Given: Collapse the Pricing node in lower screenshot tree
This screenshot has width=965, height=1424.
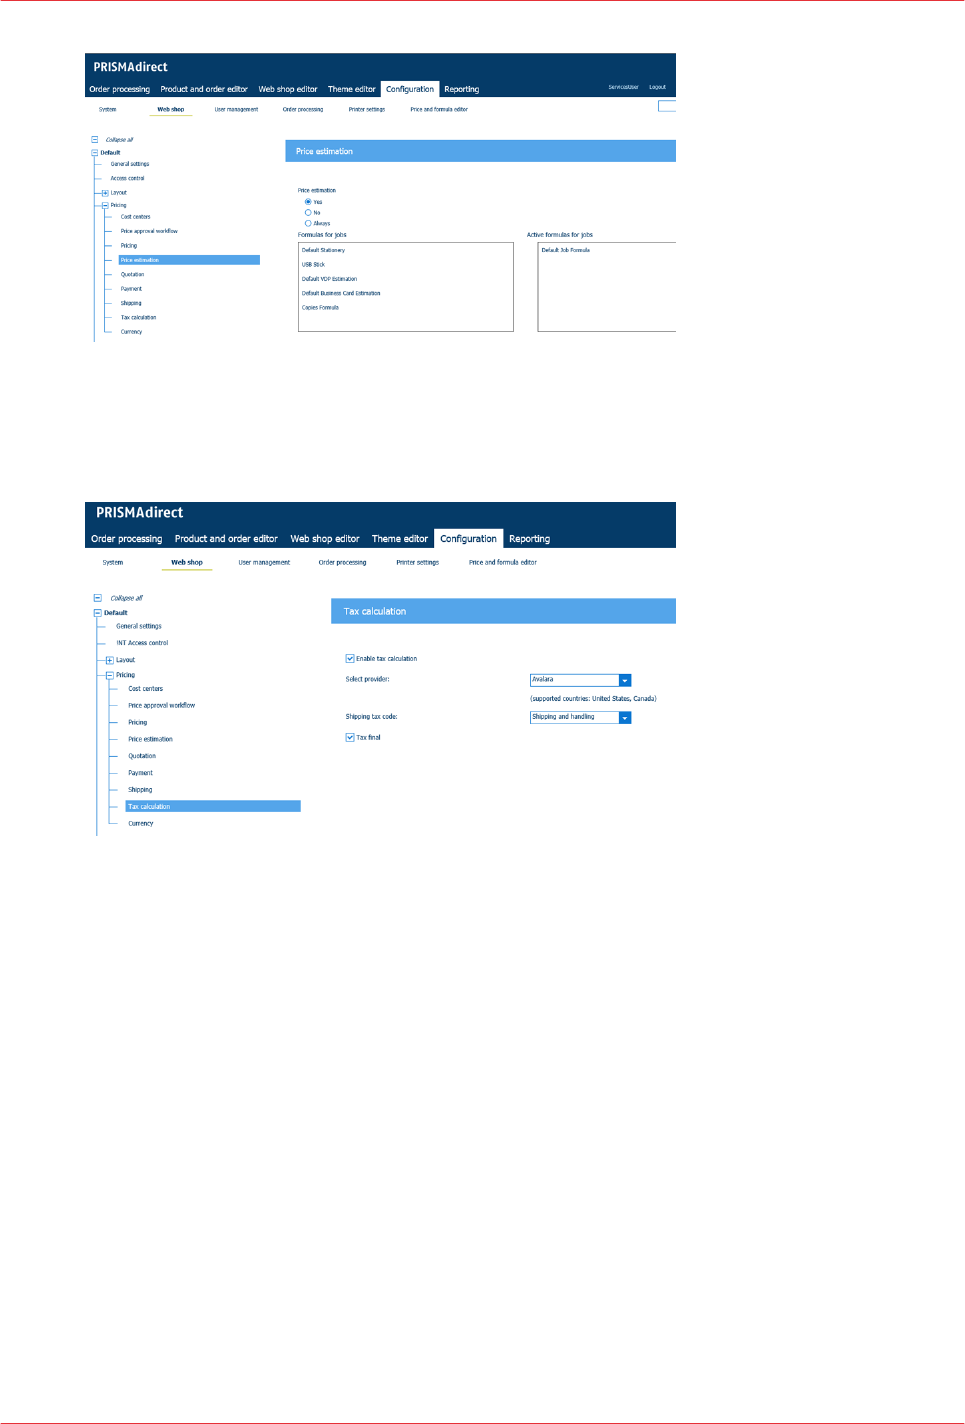Looking at the screenshot, I should click(109, 675).
